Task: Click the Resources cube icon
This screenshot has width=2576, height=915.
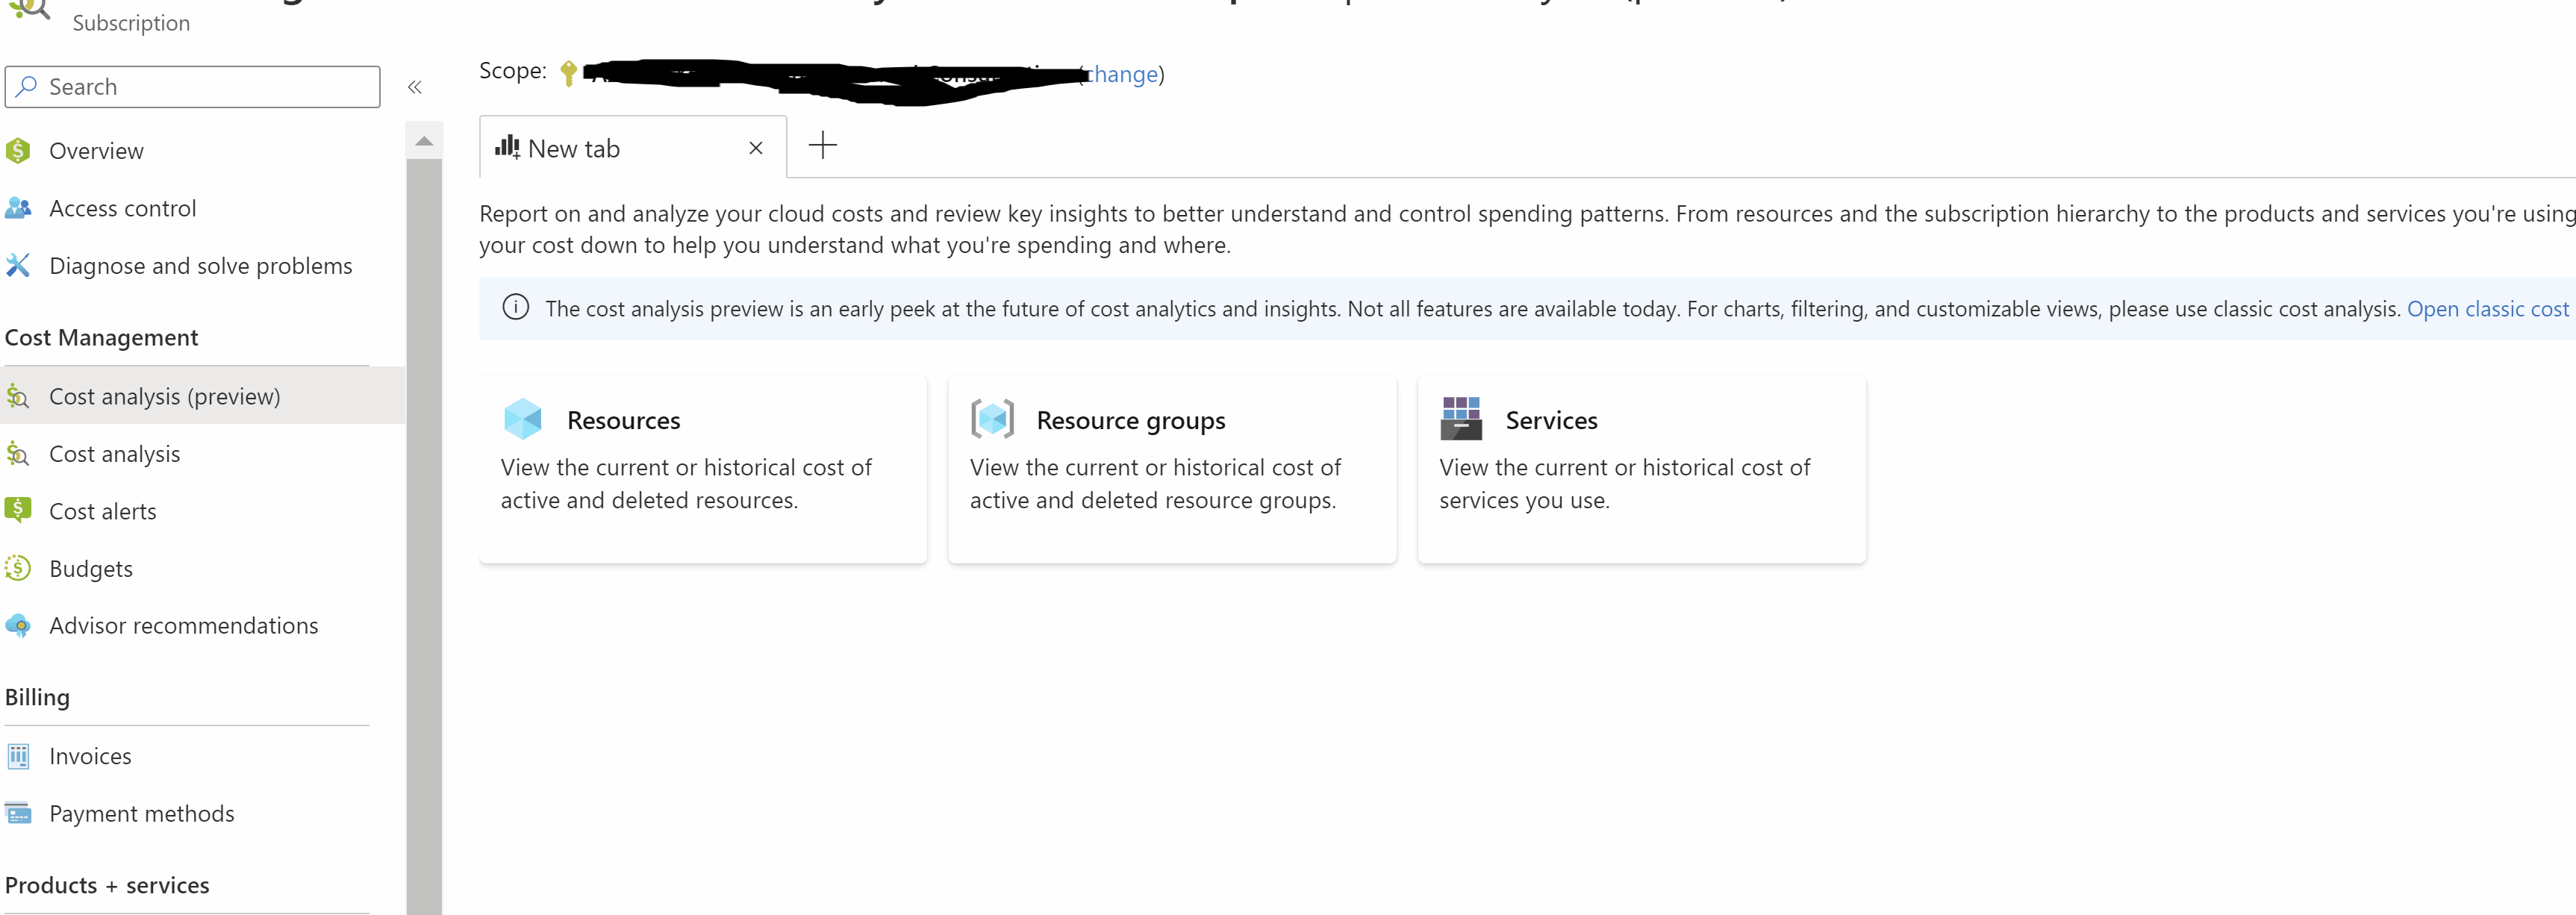Action: (522, 419)
